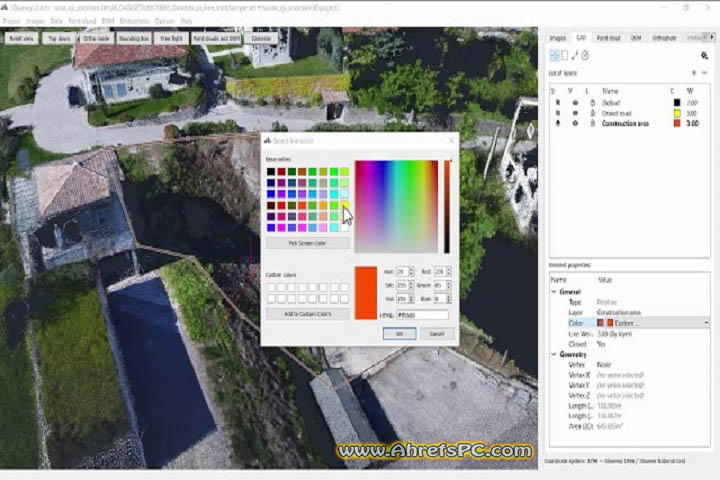The height and width of the screenshot is (480, 720).
Task: Select the black basic color swatch
Action: [271, 171]
